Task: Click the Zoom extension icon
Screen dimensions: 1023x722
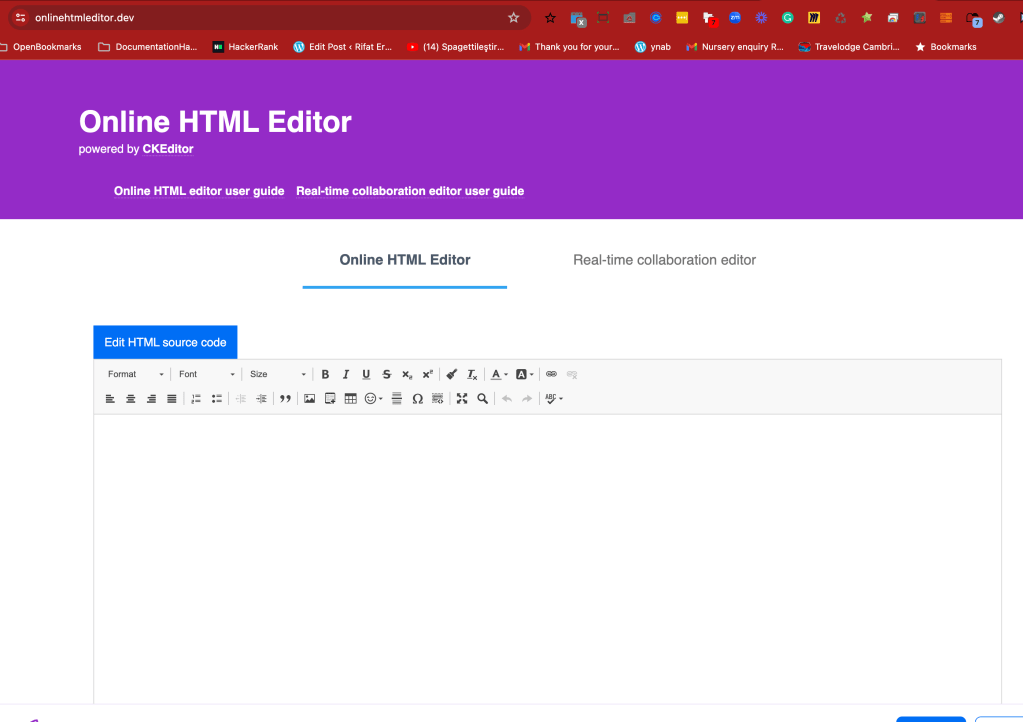Action: [735, 18]
